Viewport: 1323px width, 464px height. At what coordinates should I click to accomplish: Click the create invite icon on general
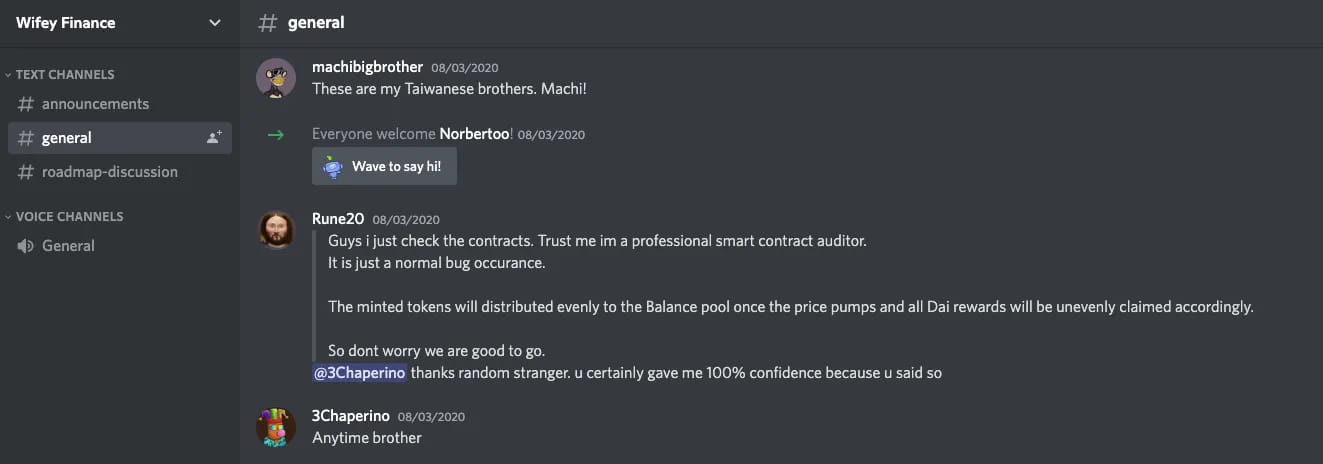[x=213, y=138]
